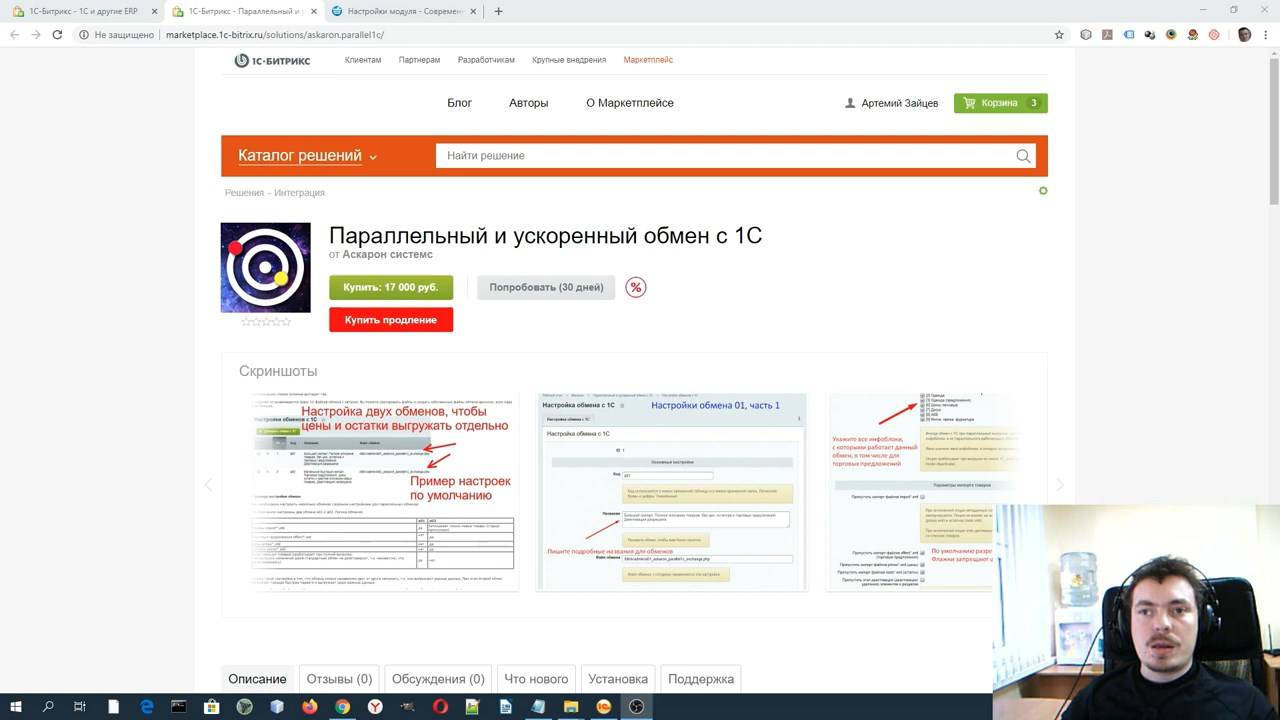Image resolution: width=1280 pixels, height=720 pixels.
Task: Open the Маркетплейс menu item
Action: (x=648, y=60)
